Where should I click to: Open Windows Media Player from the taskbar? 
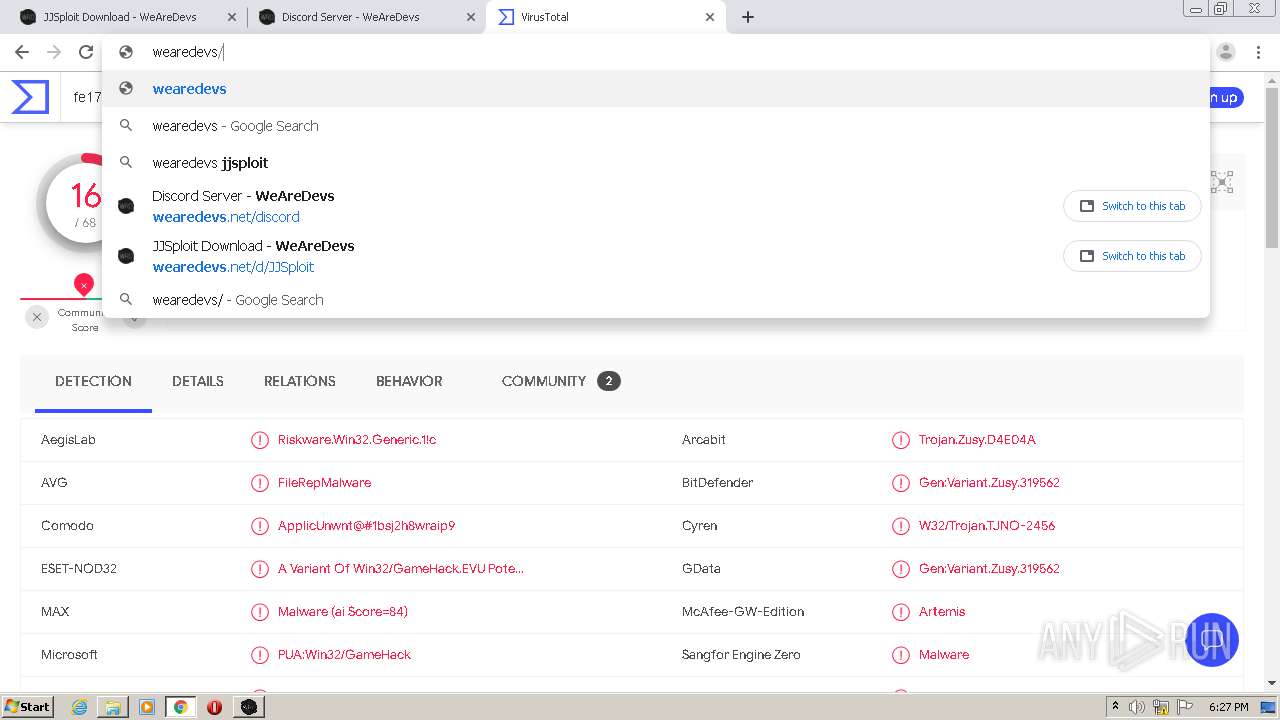(x=147, y=707)
